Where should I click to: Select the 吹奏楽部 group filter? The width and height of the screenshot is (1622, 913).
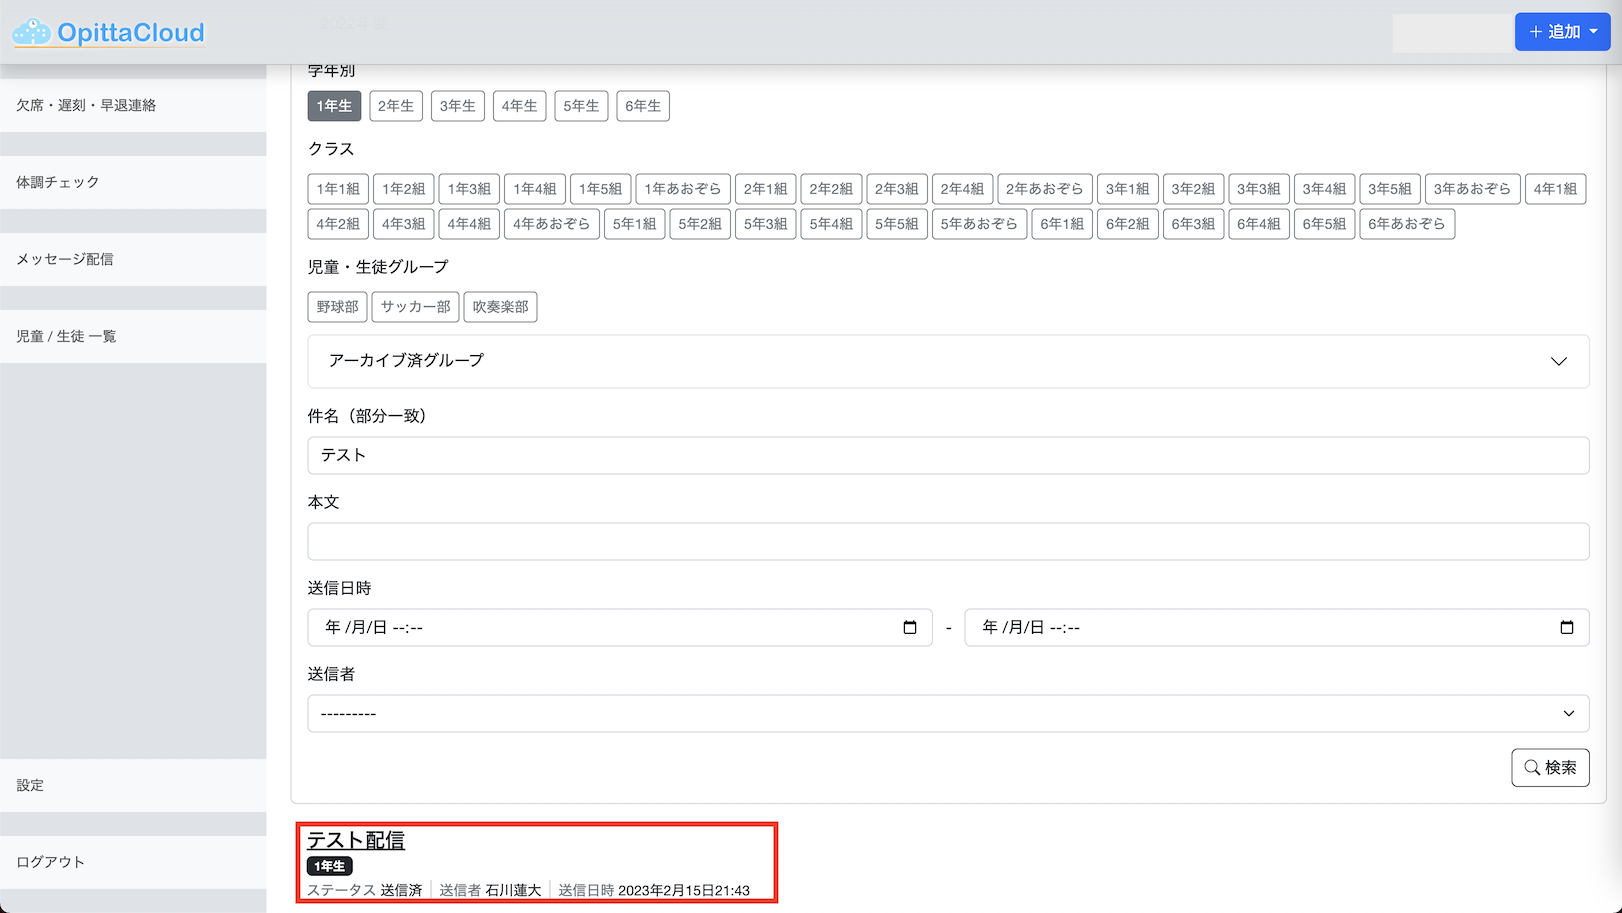[500, 307]
